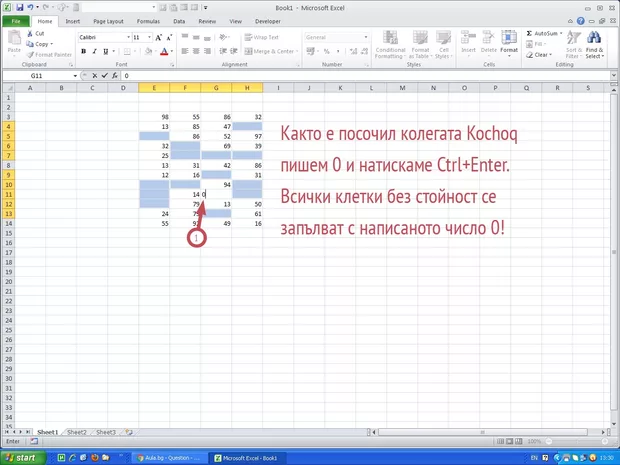
Task: Click the Delete cells button
Action: [x=489, y=43]
